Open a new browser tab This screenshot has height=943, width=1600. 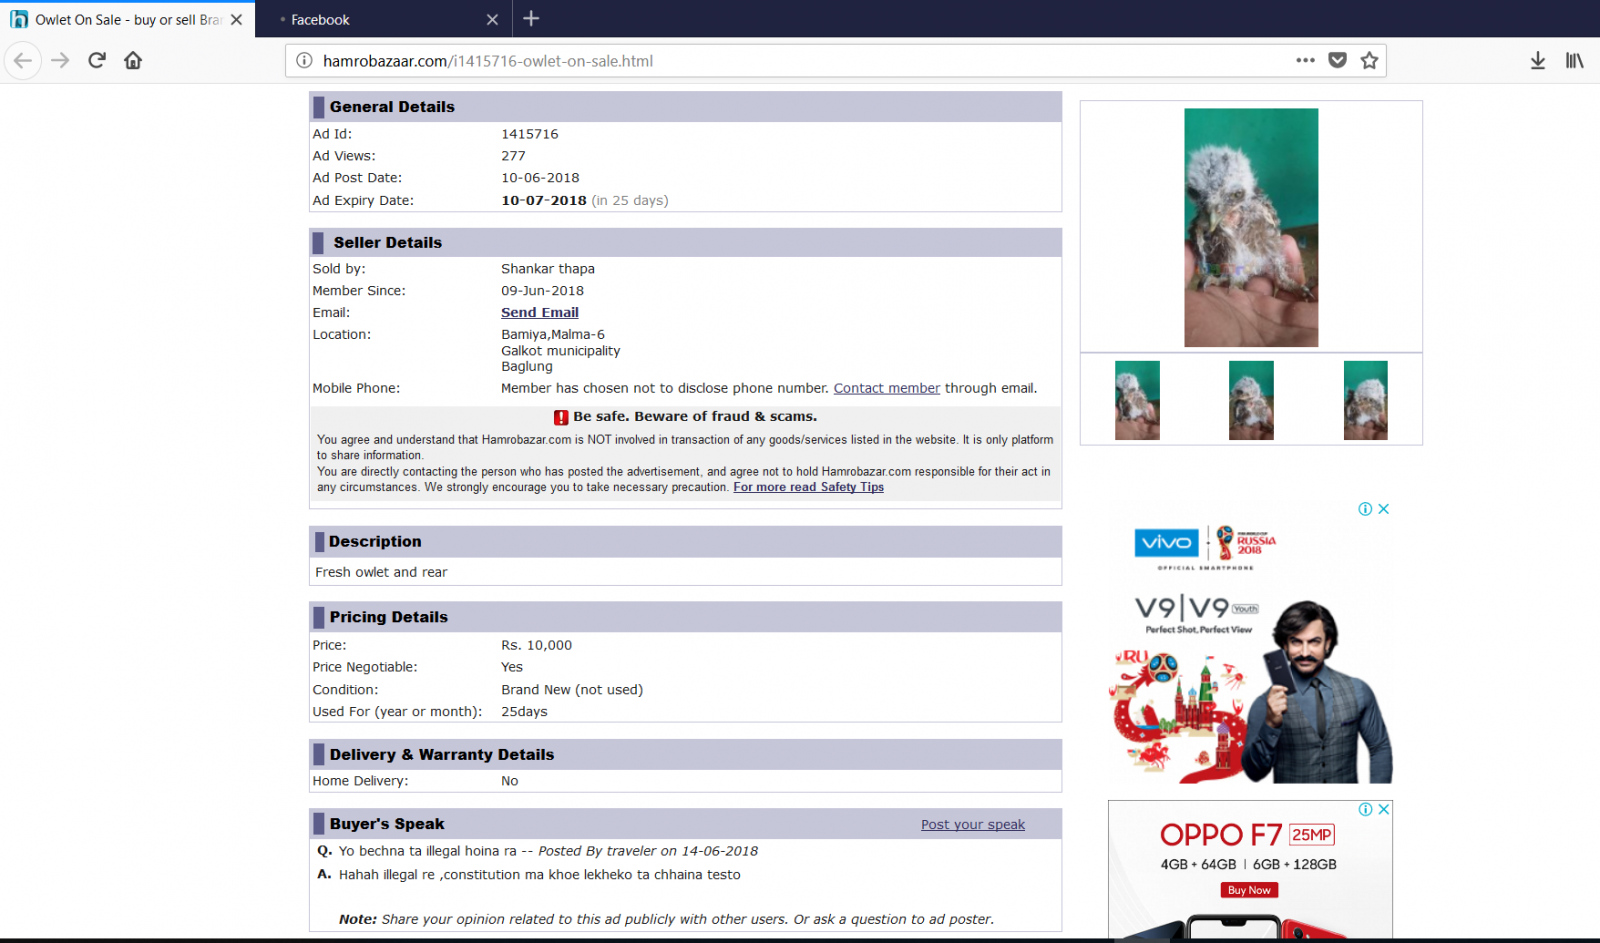[x=531, y=18]
